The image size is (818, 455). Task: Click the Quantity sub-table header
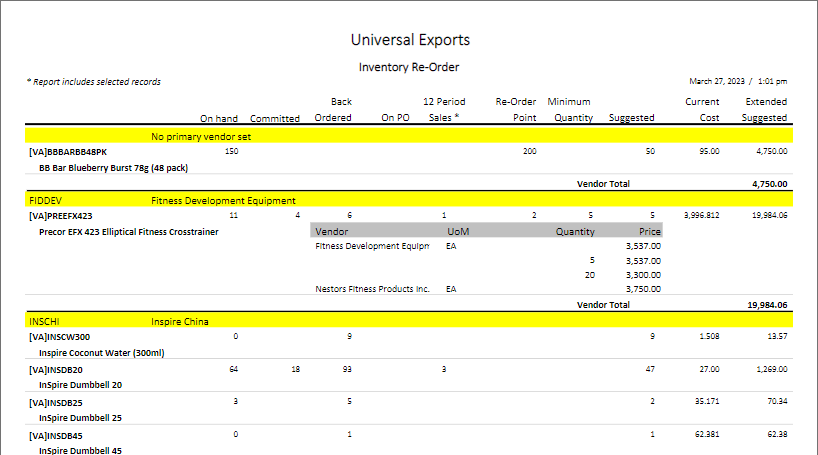tap(575, 232)
